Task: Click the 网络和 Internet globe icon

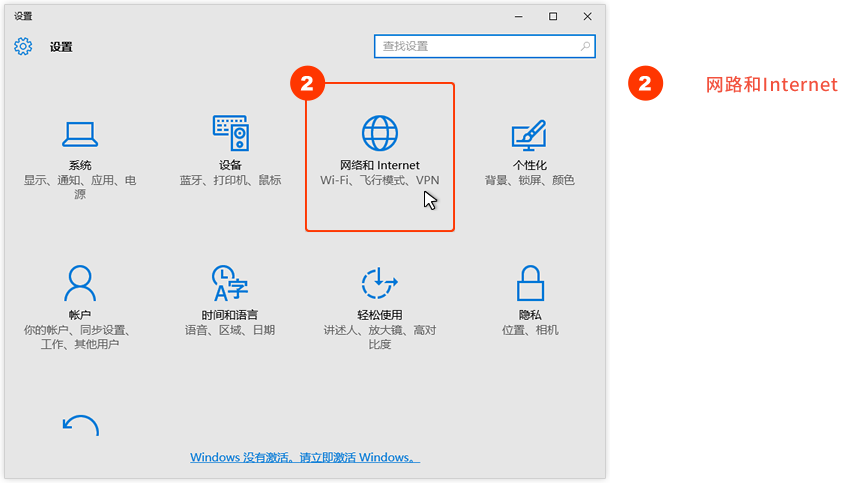Action: pyautogui.click(x=380, y=134)
